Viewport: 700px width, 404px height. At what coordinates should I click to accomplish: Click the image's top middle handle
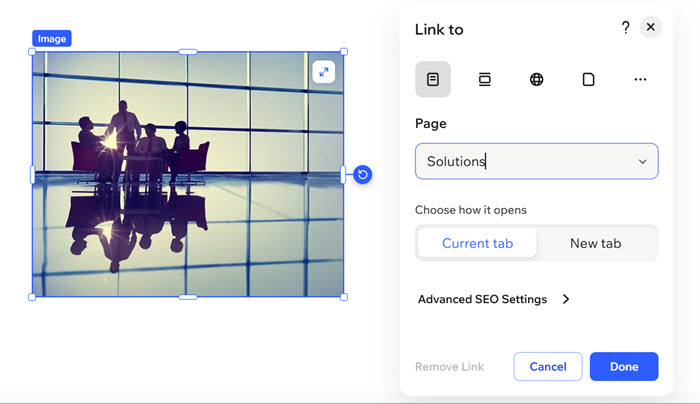click(188, 52)
